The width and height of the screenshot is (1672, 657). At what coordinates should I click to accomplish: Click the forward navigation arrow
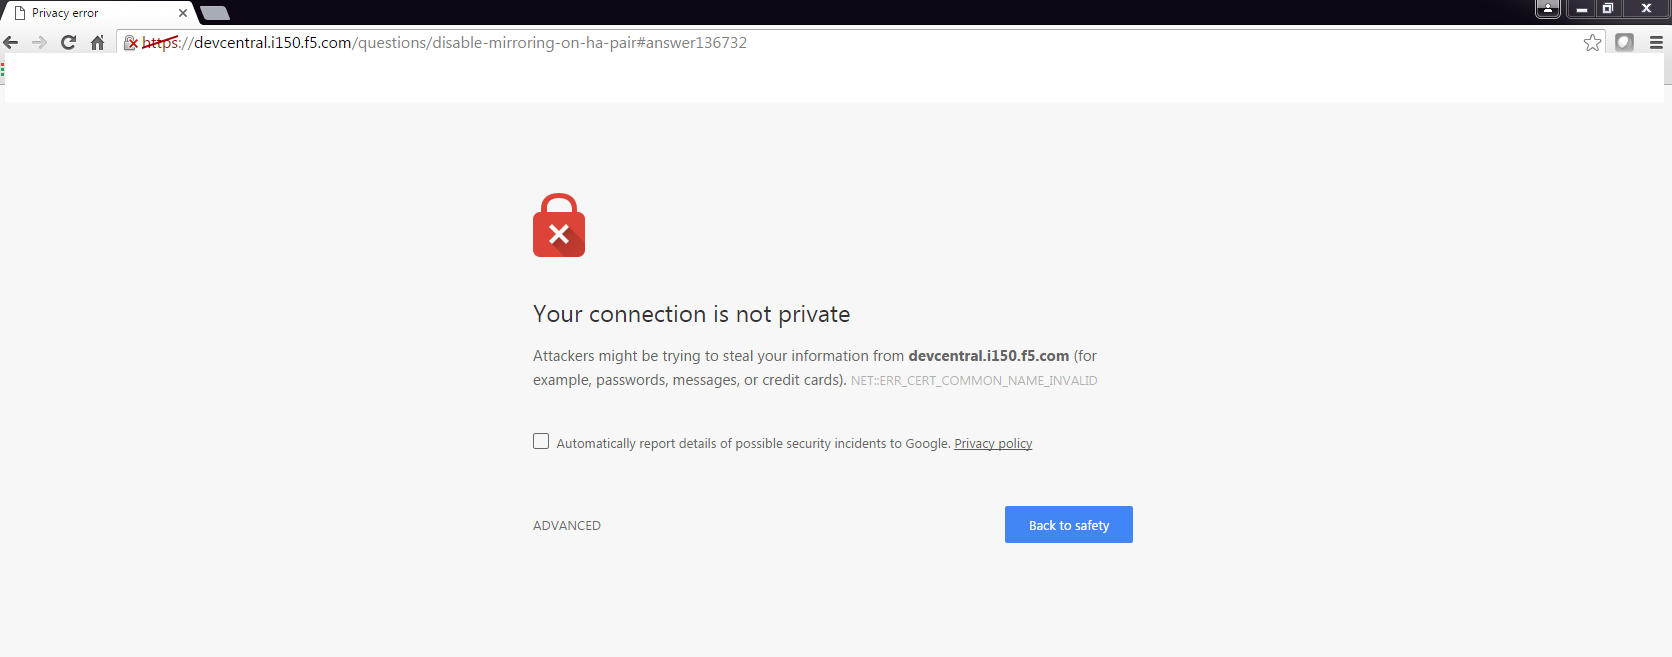tap(39, 42)
